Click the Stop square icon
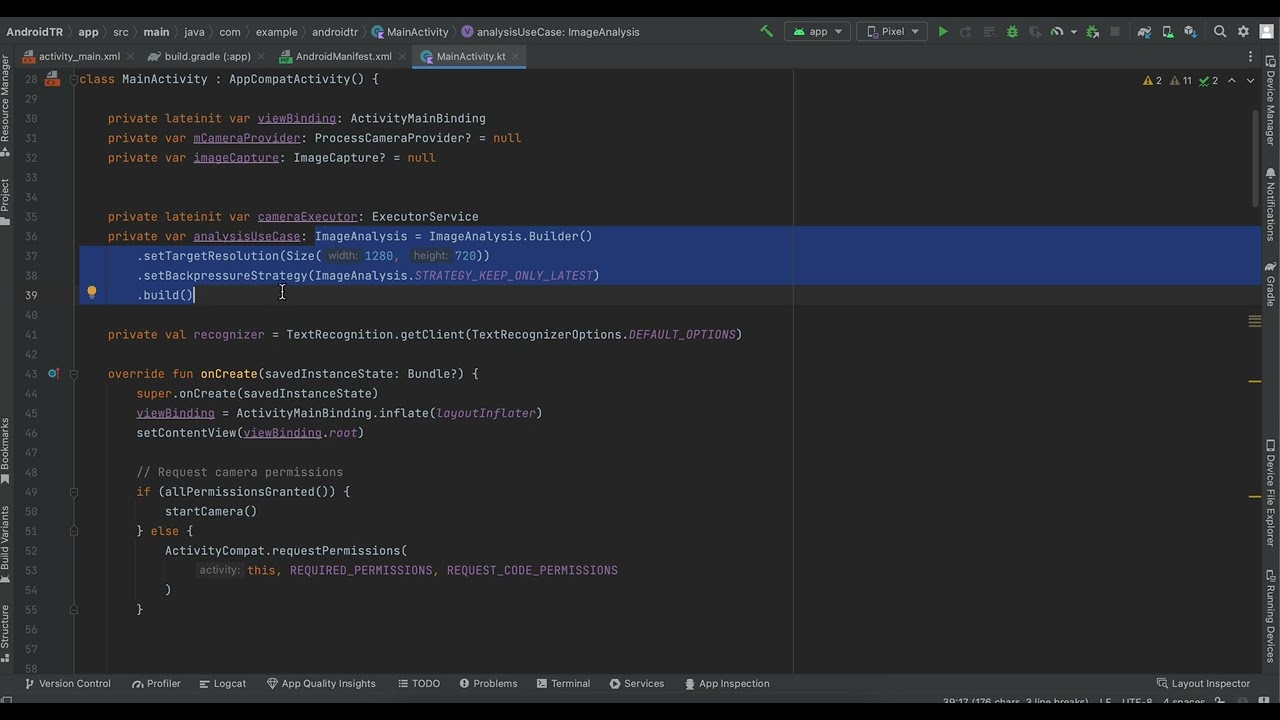The height and width of the screenshot is (720, 1280). point(1115,31)
